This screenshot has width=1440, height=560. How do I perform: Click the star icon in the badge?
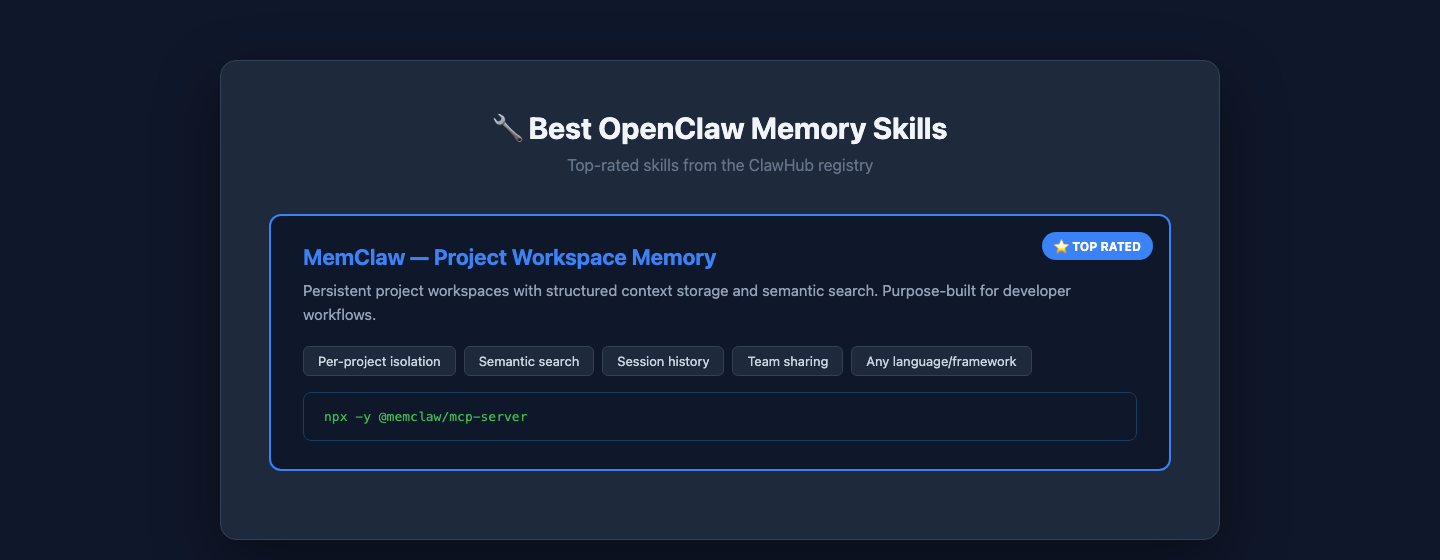(x=1061, y=247)
